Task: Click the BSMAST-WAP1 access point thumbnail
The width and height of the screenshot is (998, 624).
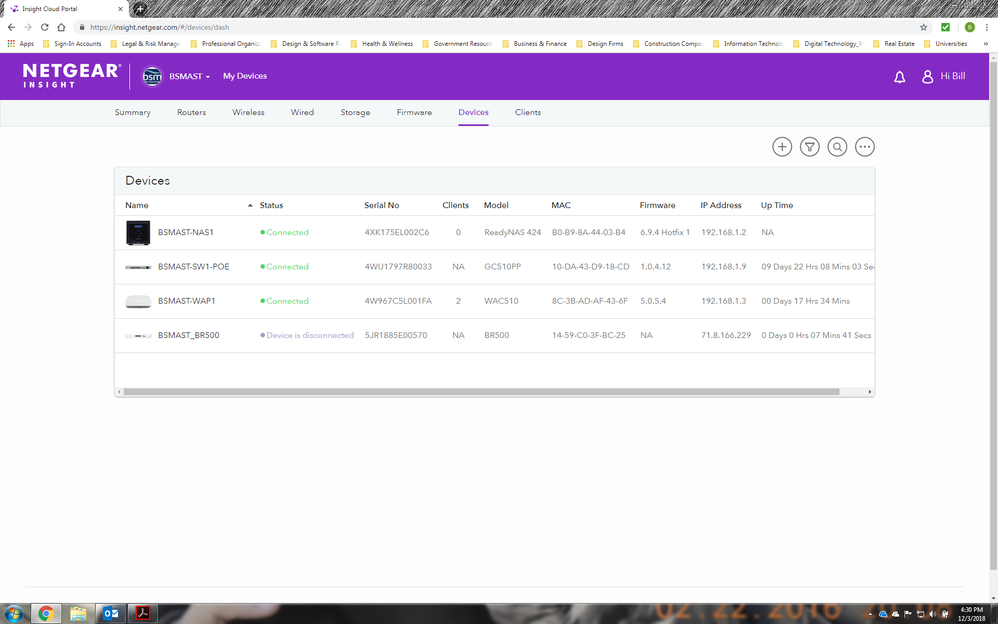Action: click(138, 301)
